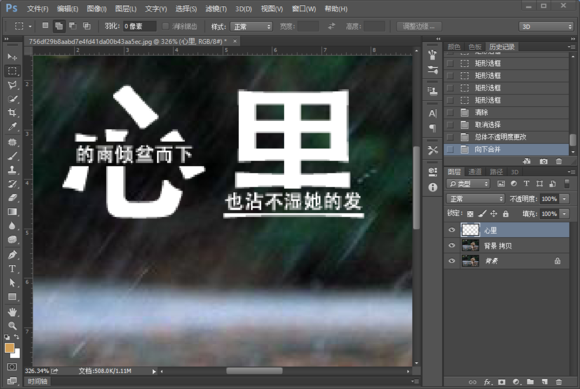This screenshot has height=389, width=580.
Task: Open the opacity slider dropdown arrow
Action: (564, 199)
